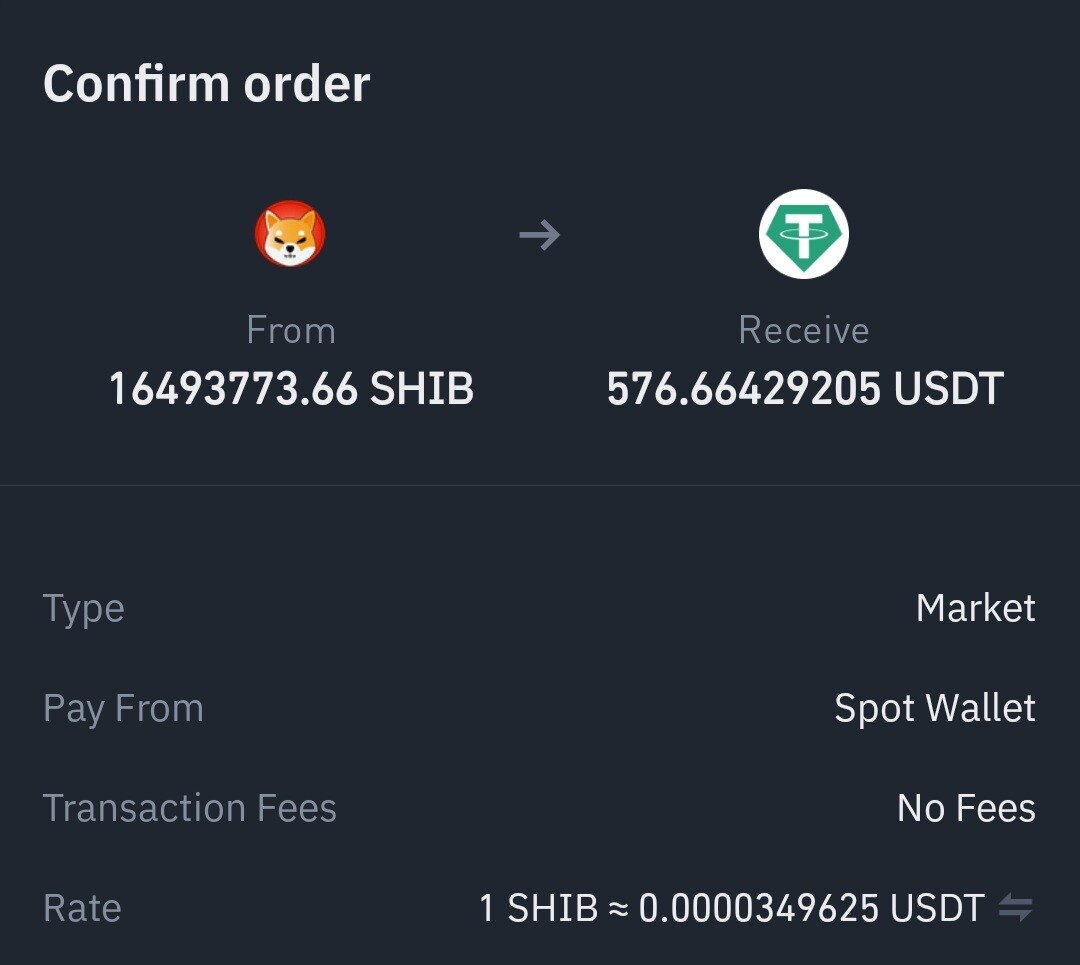This screenshot has width=1080, height=965.
Task: Select the 576.66429205 USDT amount
Action: click(x=804, y=388)
